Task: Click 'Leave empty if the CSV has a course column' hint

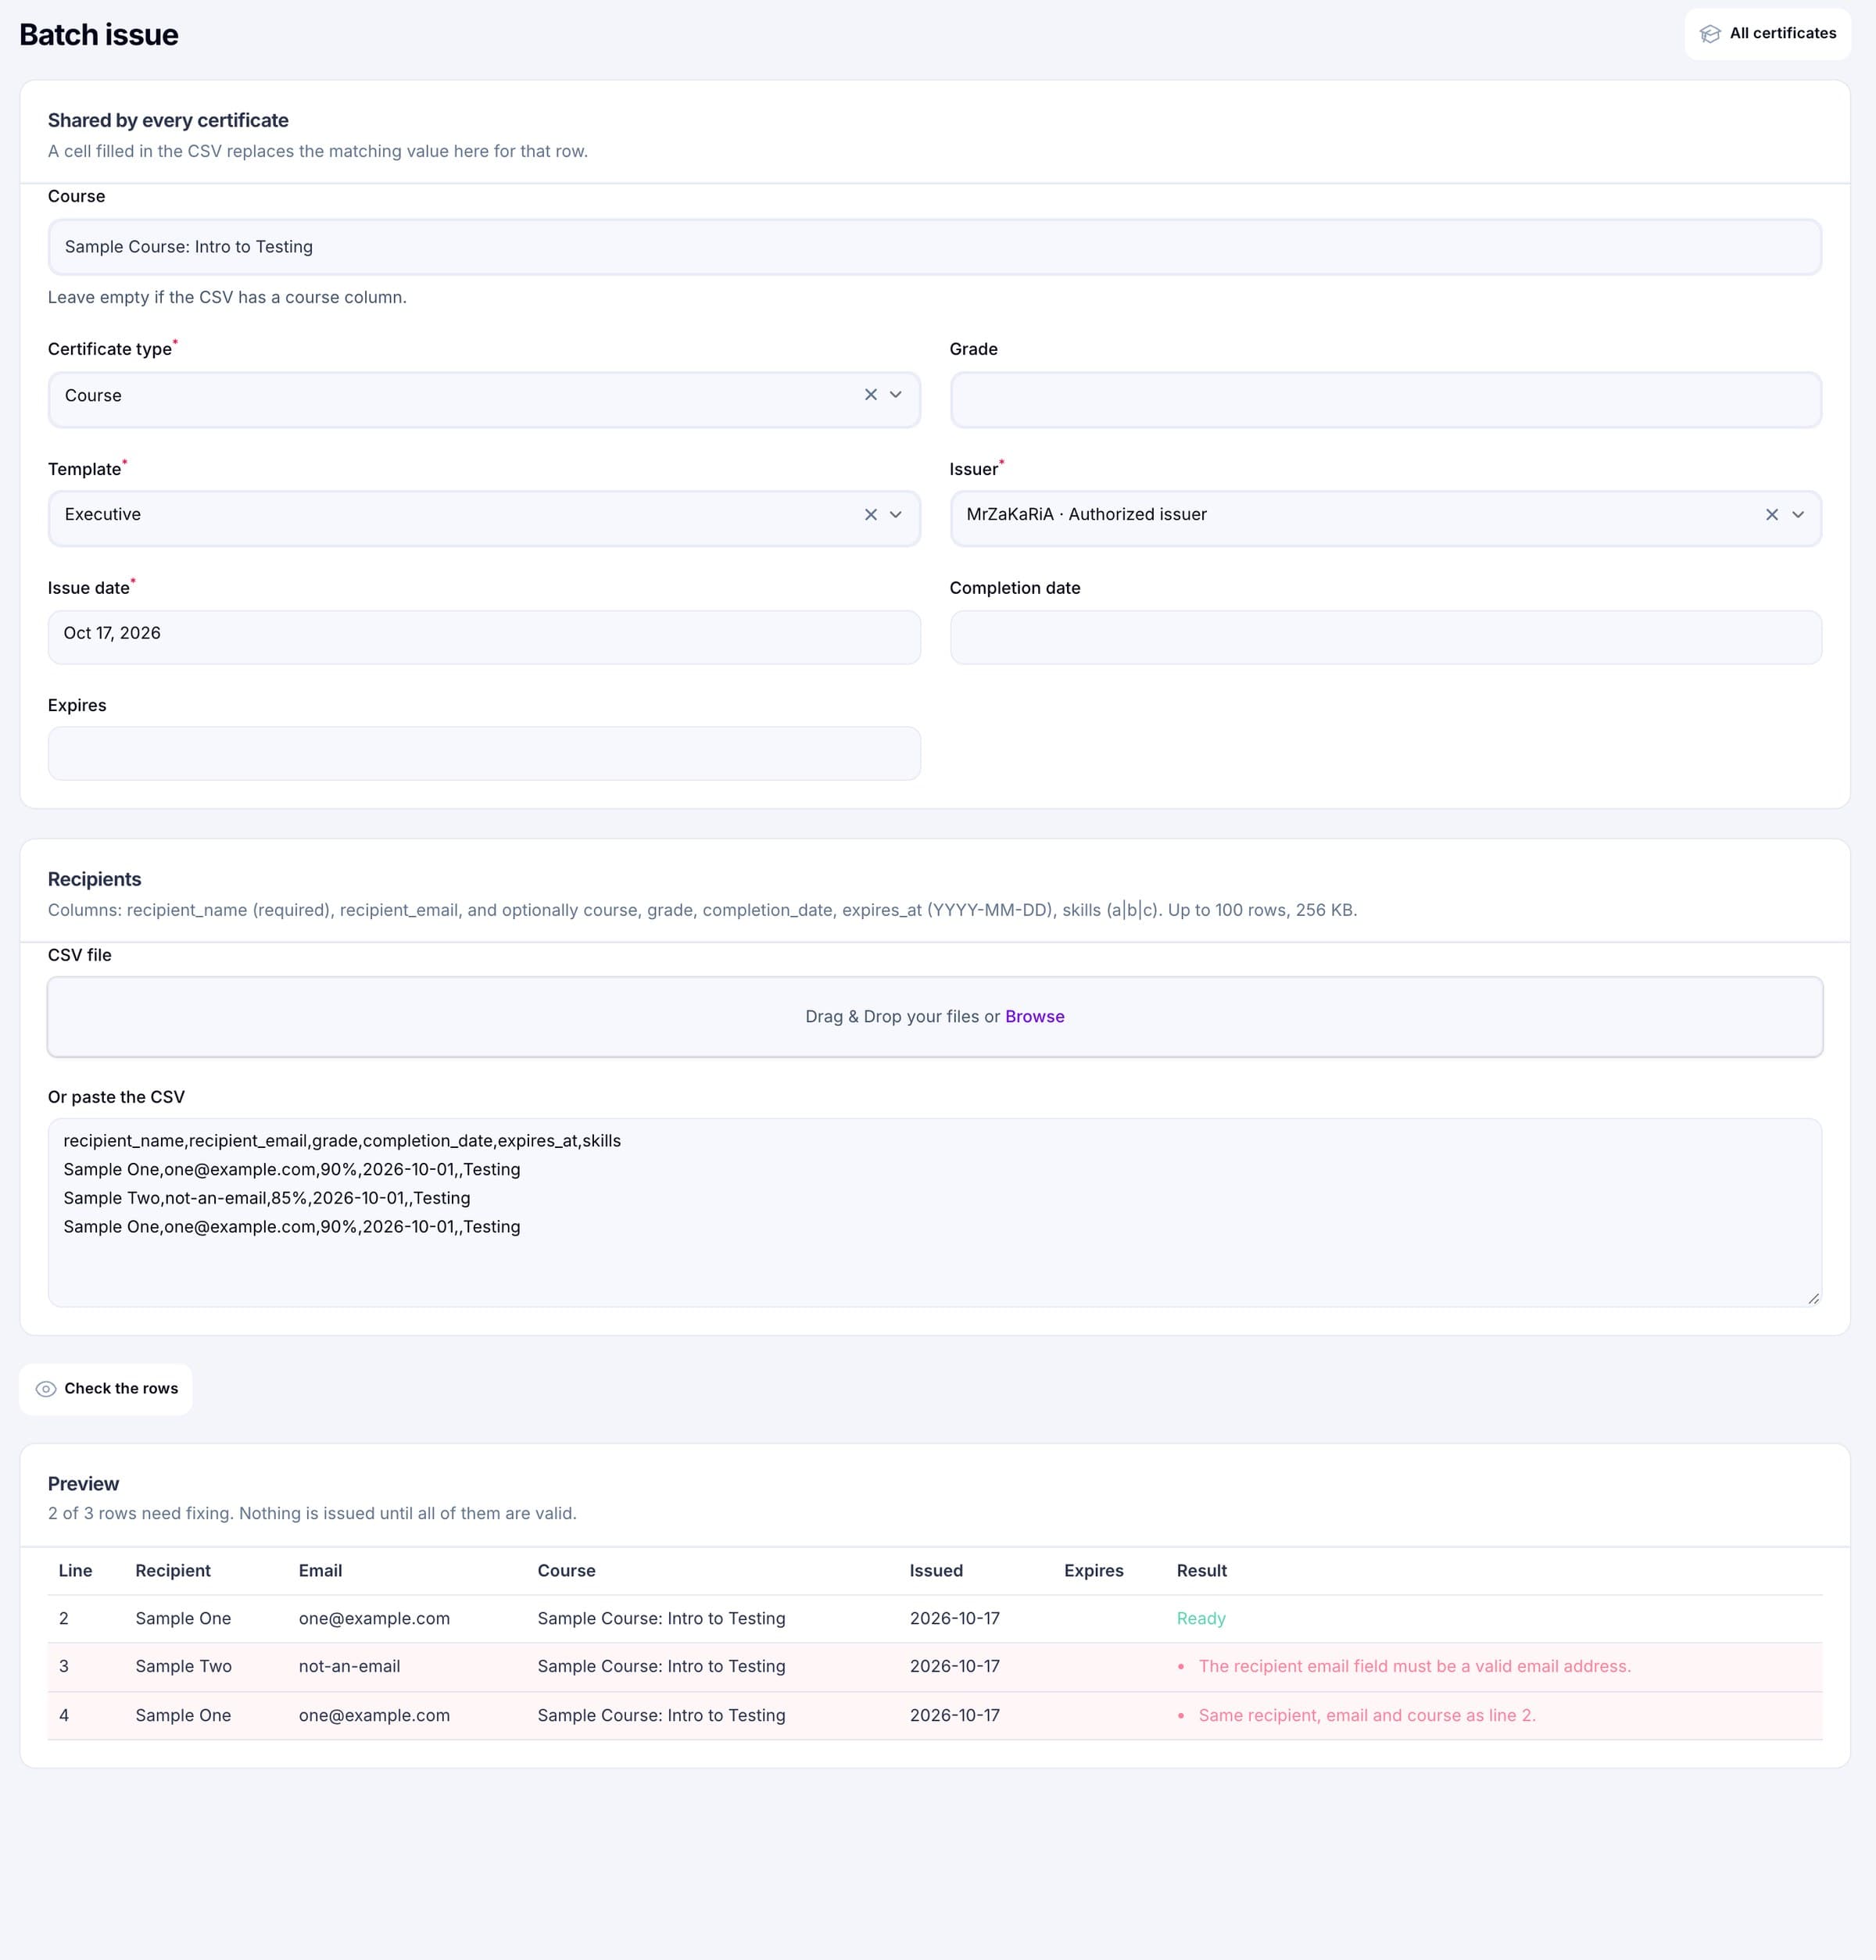Action: coord(227,297)
